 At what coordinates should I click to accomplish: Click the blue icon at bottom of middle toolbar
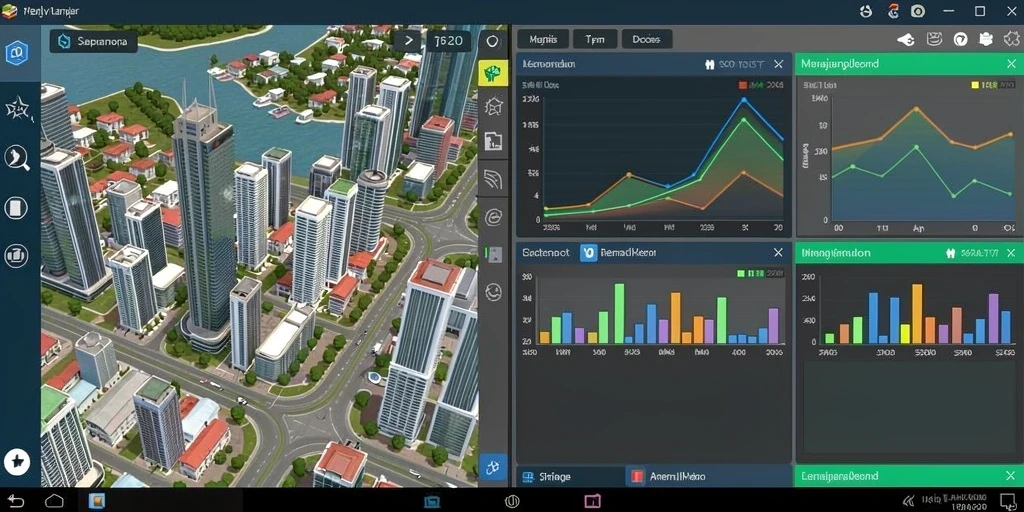pyautogui.click(x=493, y=467)
